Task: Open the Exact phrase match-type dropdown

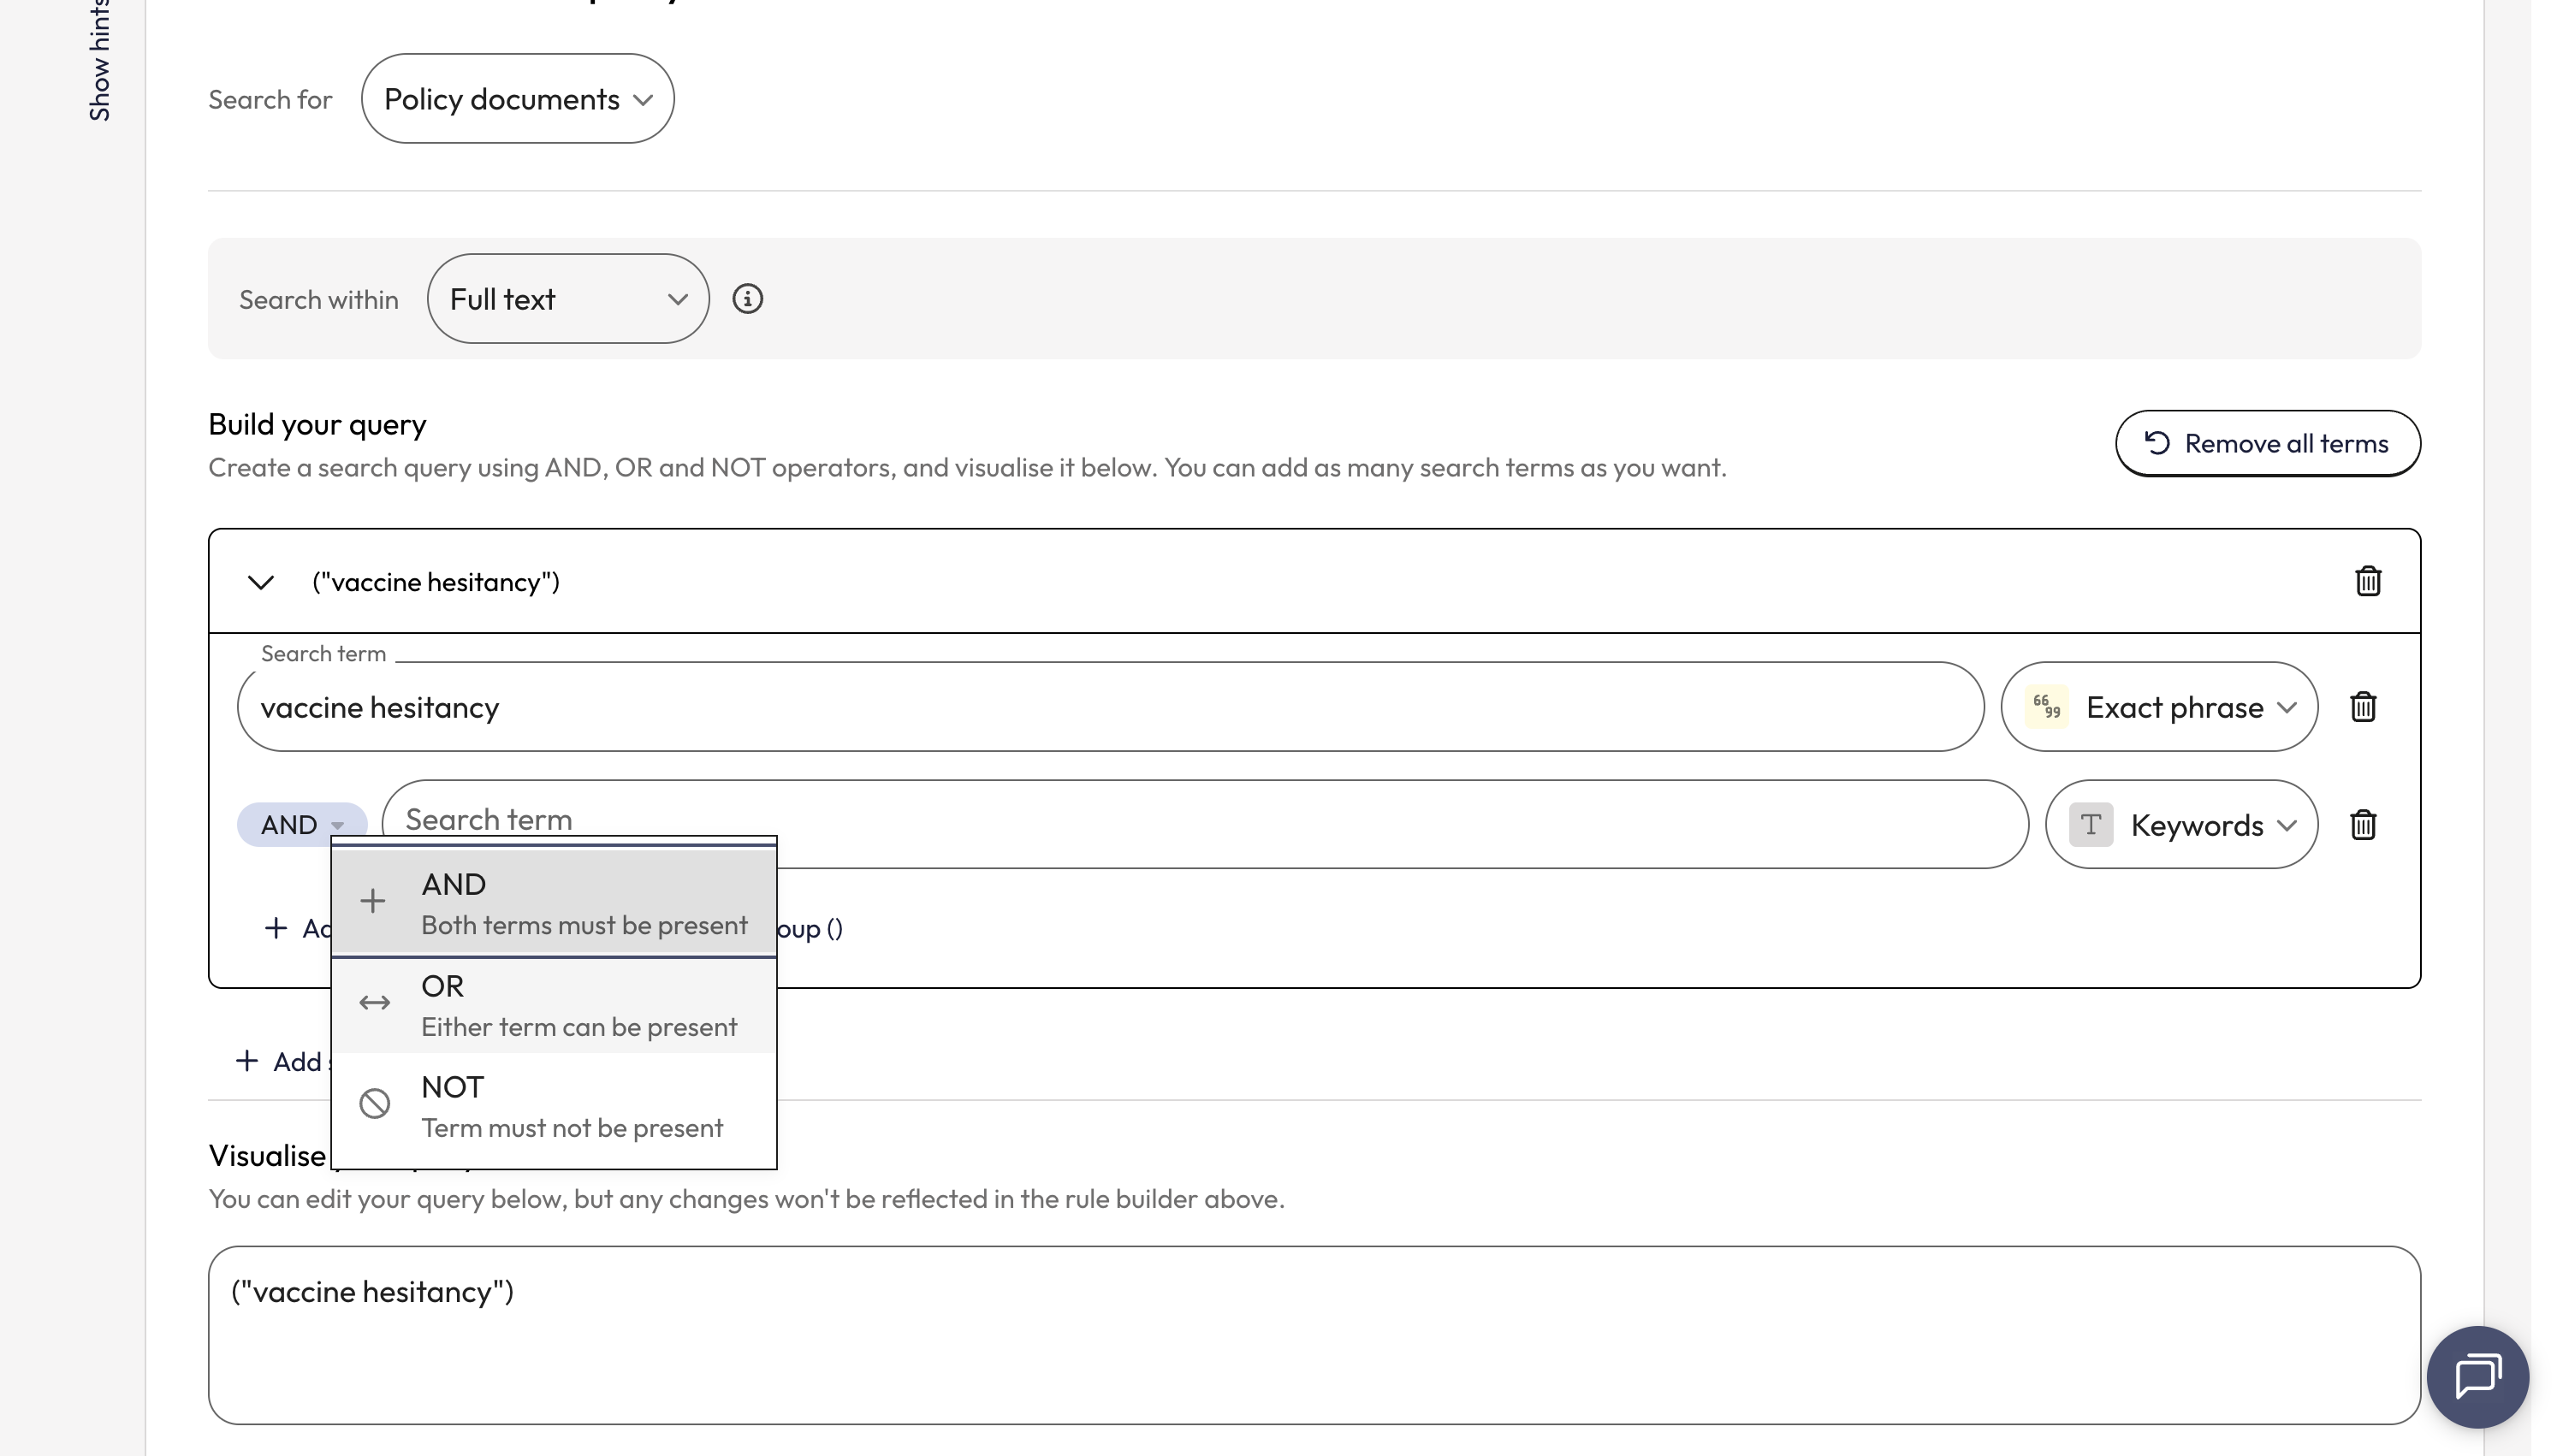Action: pyautogui.click(x=2159, y=707)
